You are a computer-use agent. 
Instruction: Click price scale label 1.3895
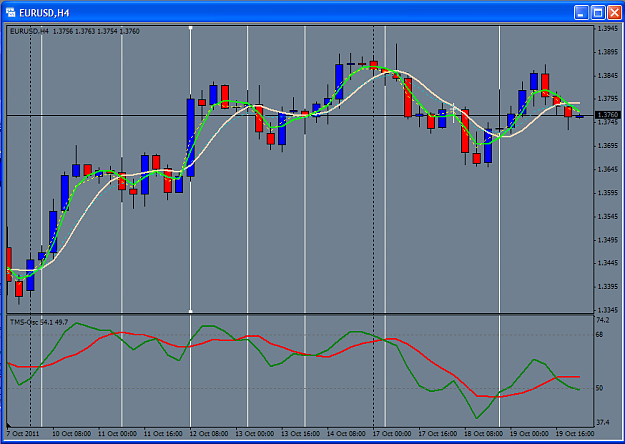pyautogui.click(x=607, y=52)
